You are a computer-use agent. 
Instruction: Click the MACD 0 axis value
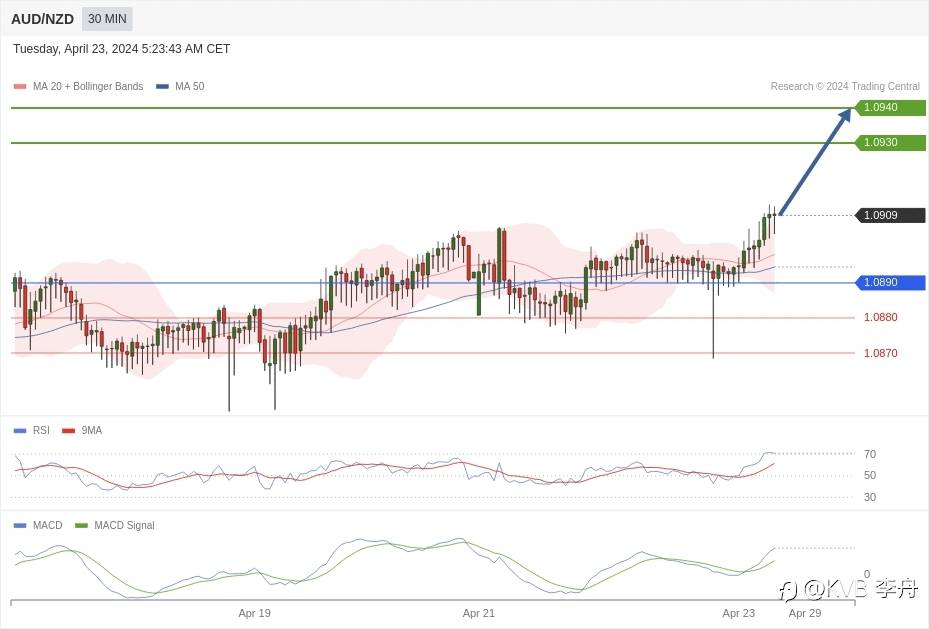tap(867, 574)
